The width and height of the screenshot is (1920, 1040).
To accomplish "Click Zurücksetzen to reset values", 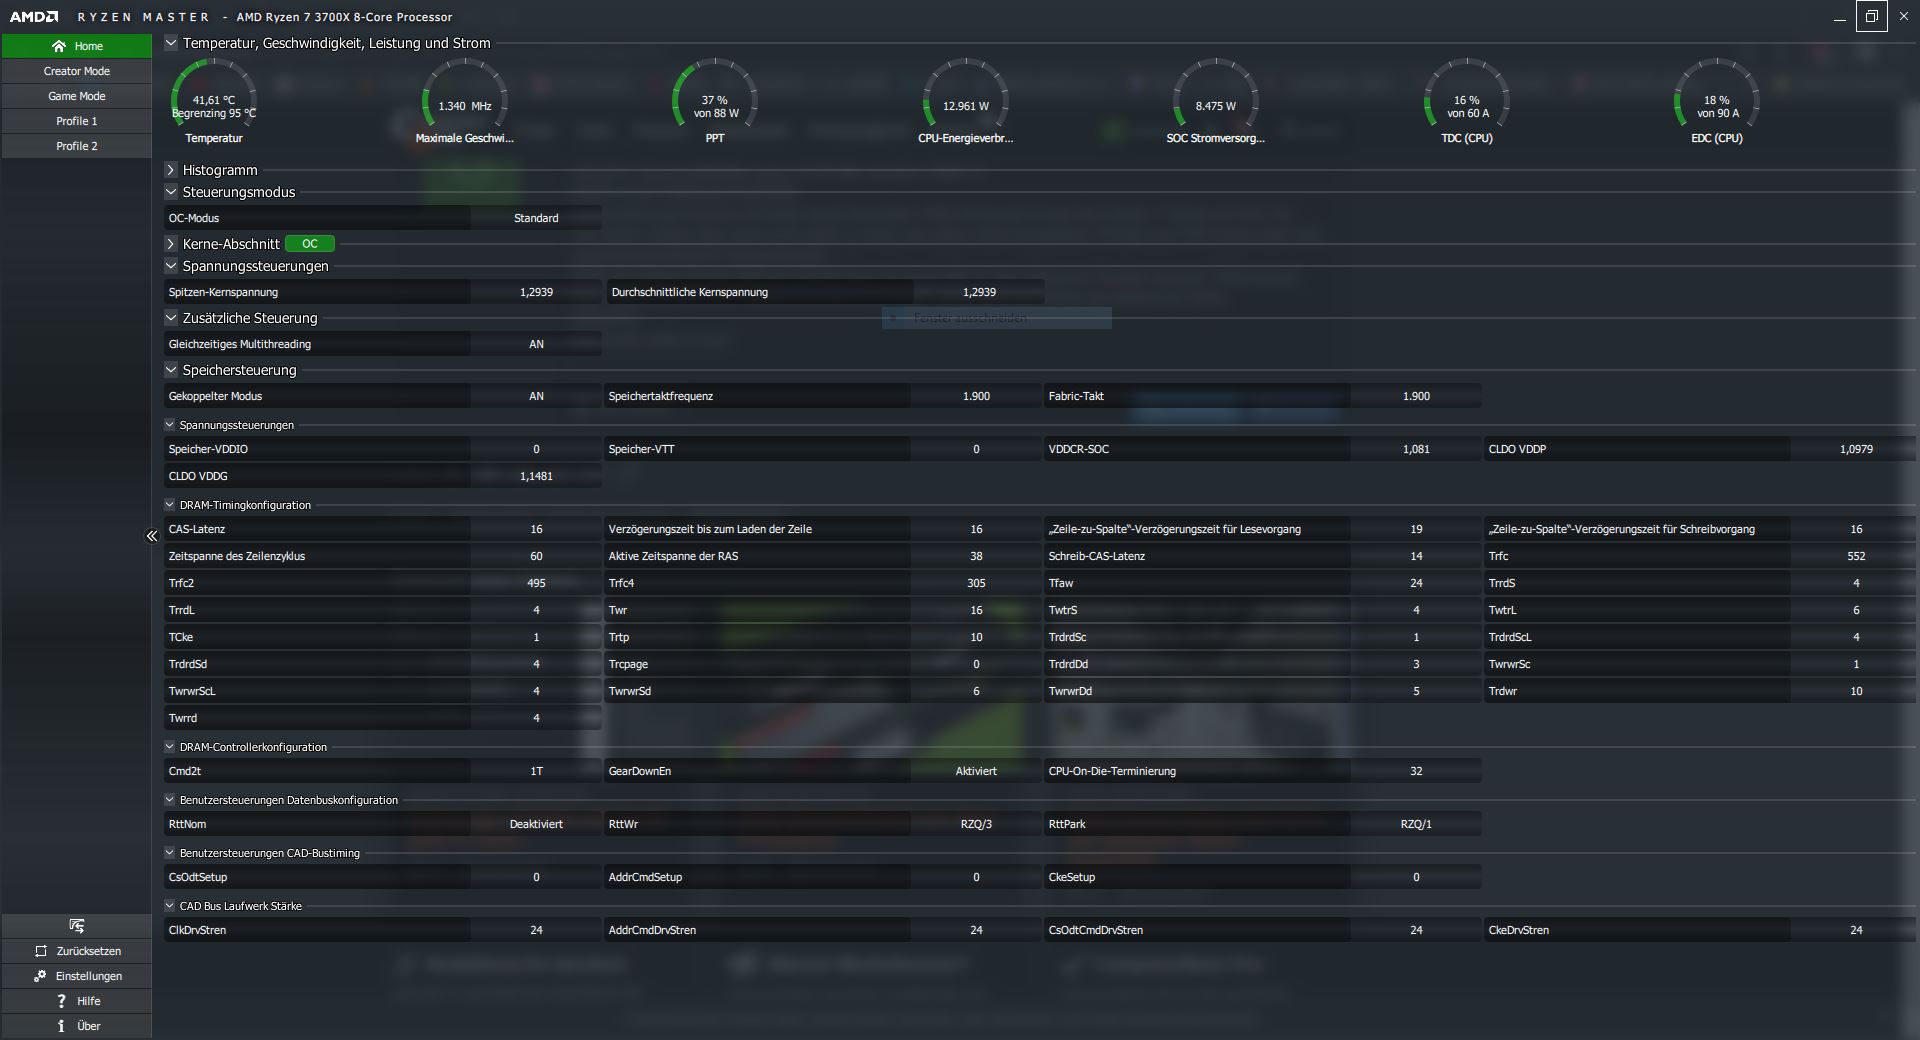I will (x=77, y=951).
